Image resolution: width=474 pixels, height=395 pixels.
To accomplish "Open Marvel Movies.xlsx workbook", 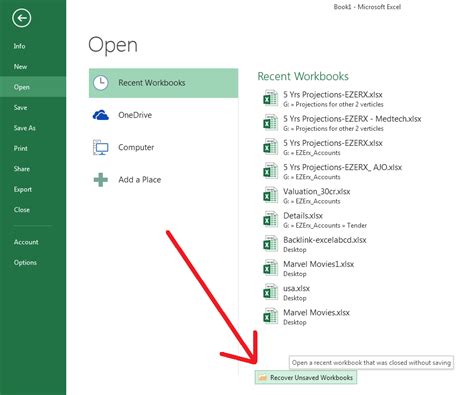I will (316, 313).
